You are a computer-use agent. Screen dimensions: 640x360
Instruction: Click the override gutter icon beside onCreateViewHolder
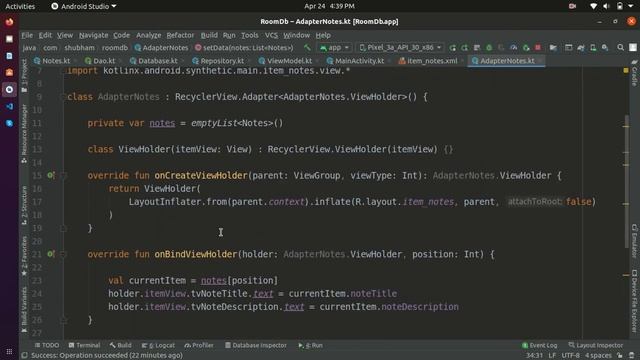click(x=50, y=175)
